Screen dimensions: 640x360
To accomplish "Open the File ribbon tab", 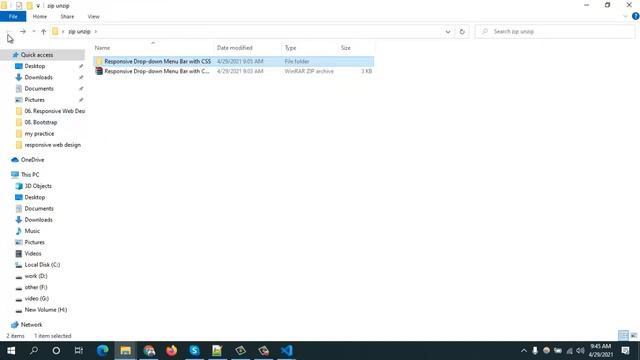I will 13,17.
